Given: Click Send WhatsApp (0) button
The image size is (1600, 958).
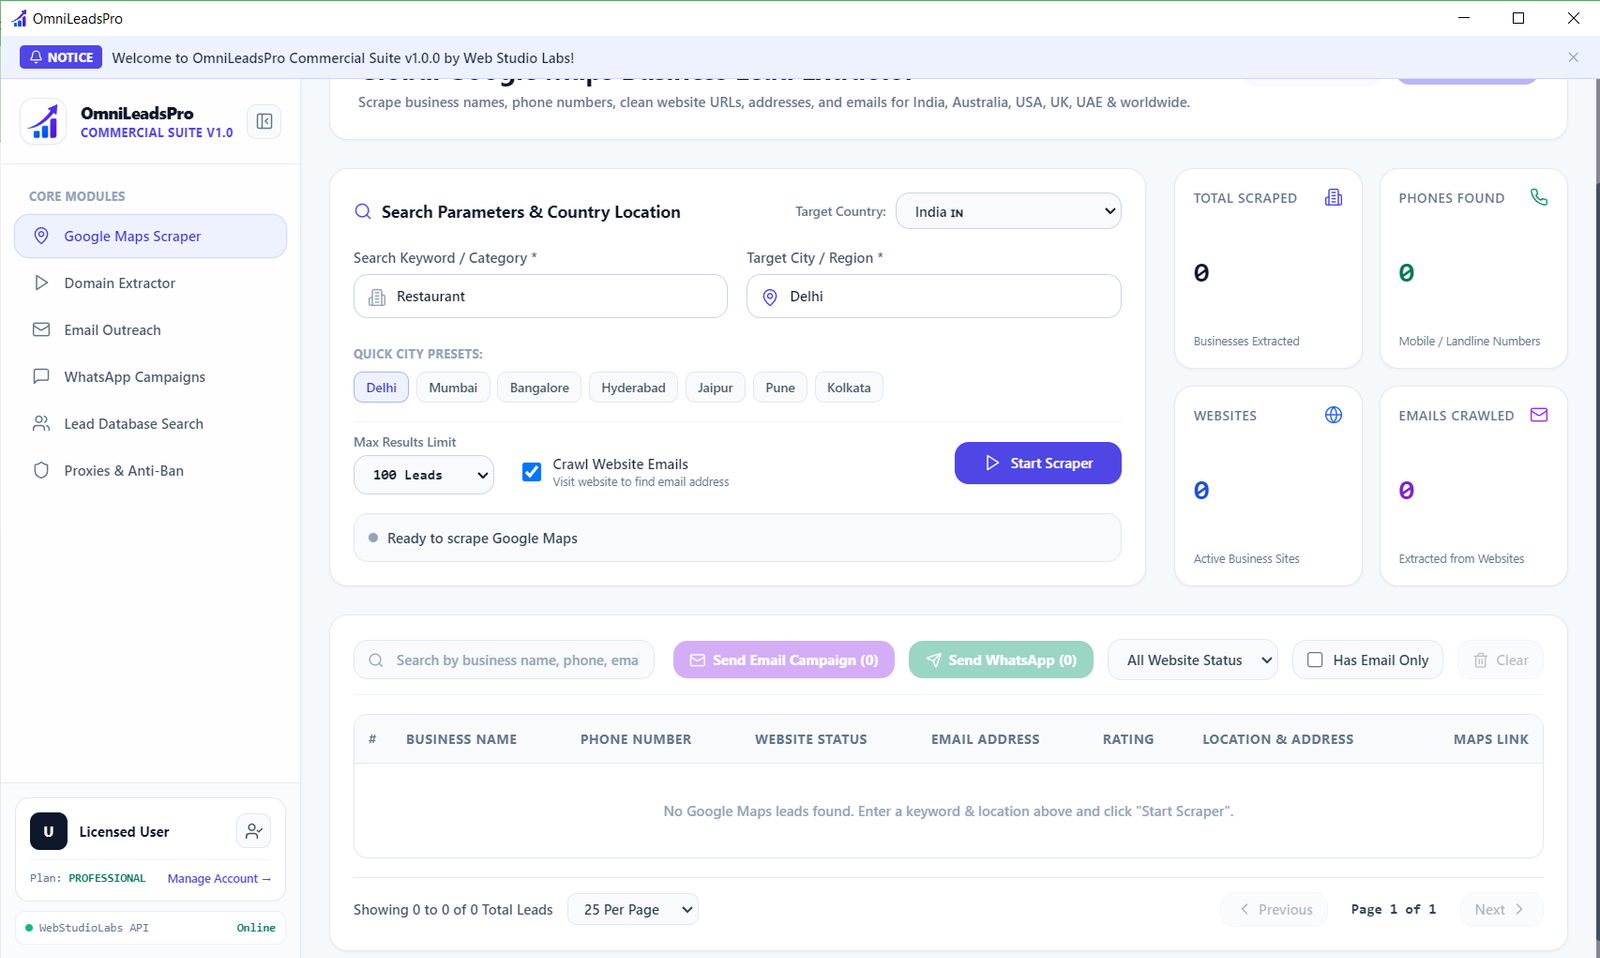Looking at the screenshot, I should click(1001, 660).
